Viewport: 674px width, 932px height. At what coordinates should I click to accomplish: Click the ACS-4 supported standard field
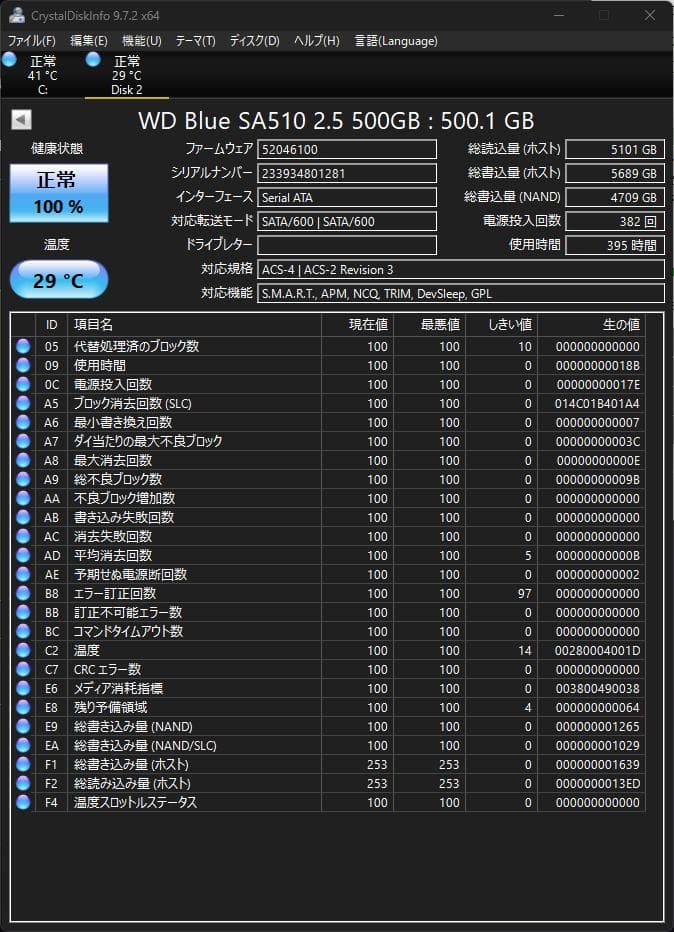click(x=461, y=269)
